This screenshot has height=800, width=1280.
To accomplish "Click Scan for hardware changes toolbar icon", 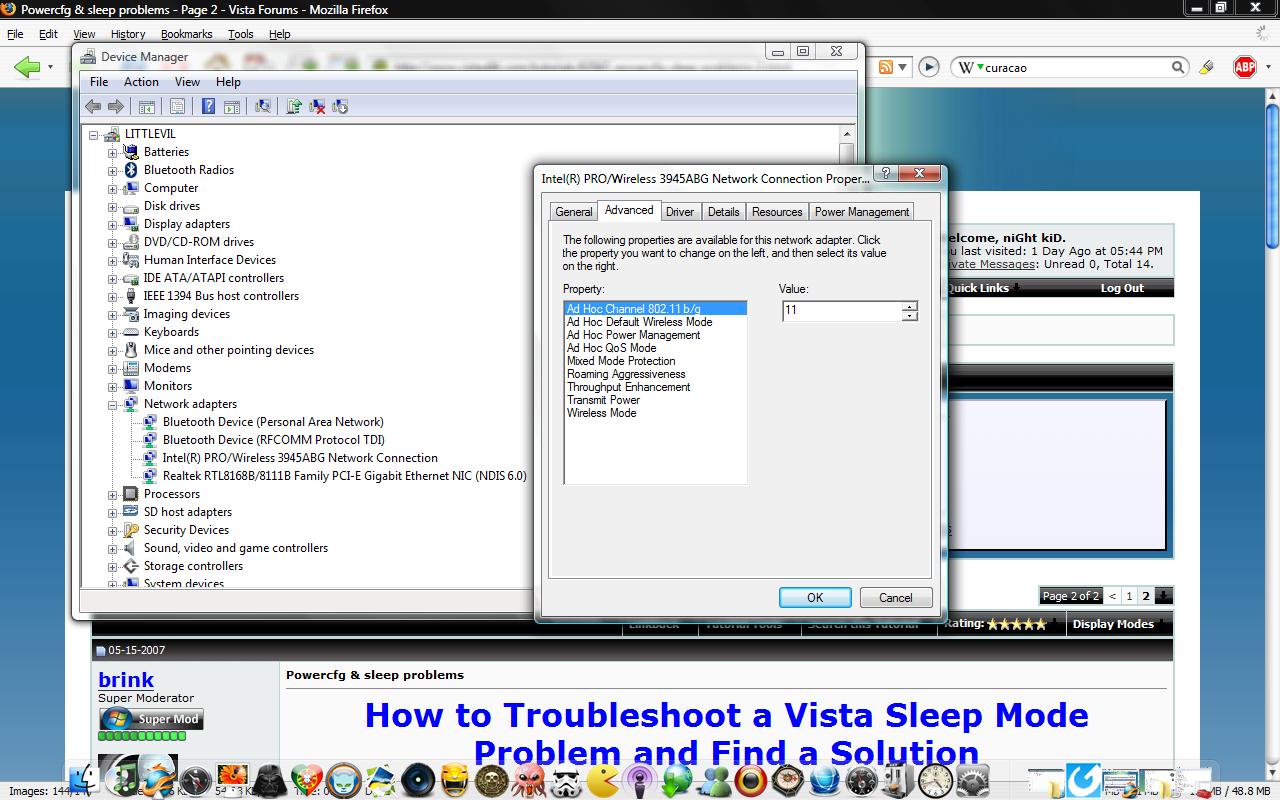I will click(x=263, y=106).
